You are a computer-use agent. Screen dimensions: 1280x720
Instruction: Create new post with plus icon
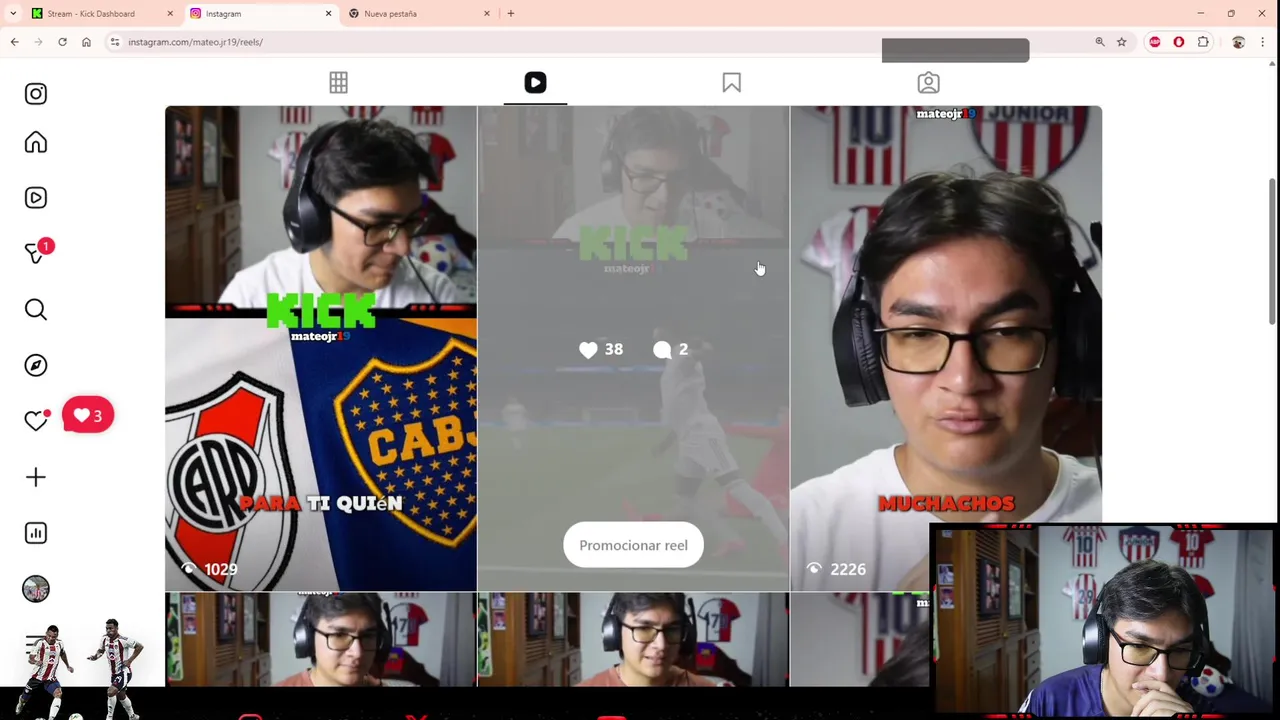pos(36,477)
